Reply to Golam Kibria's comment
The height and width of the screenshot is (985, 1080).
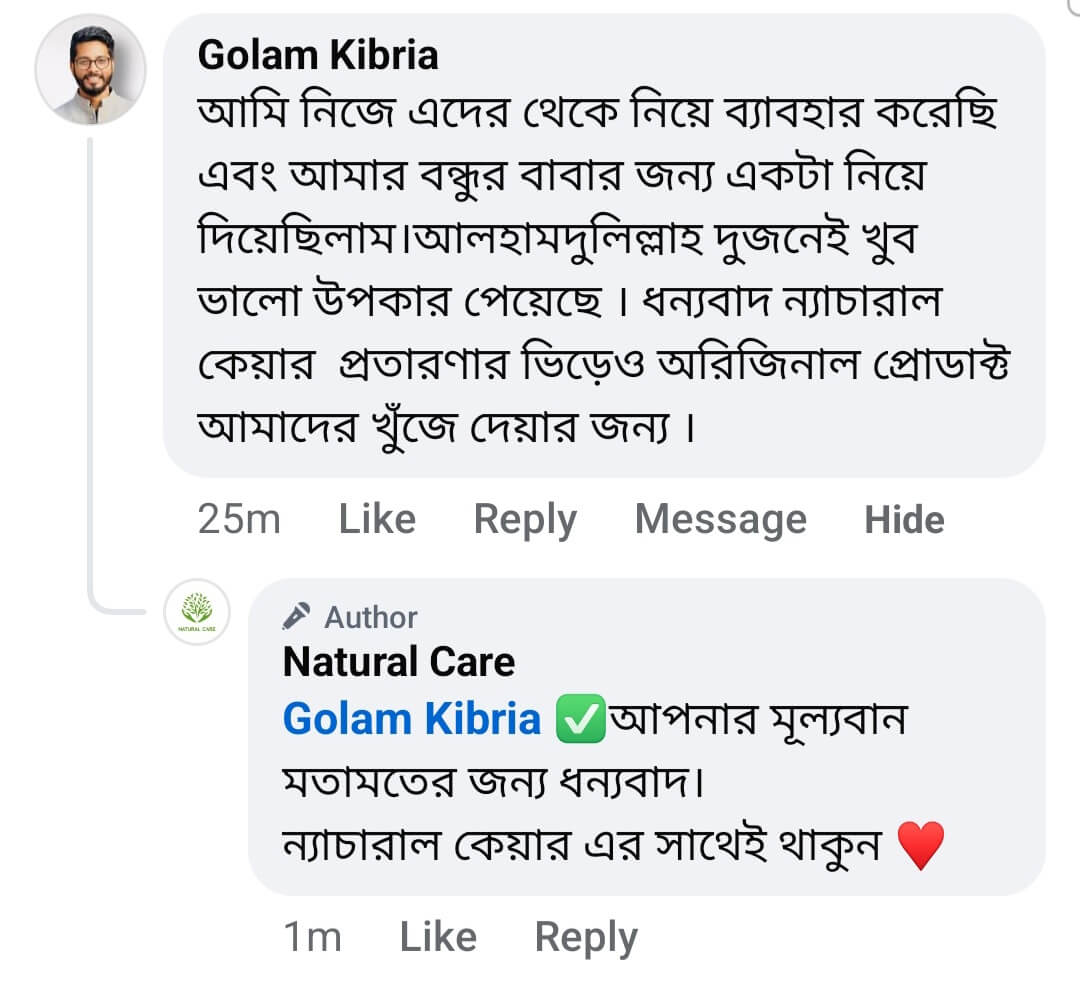click(x=525, y=519)
